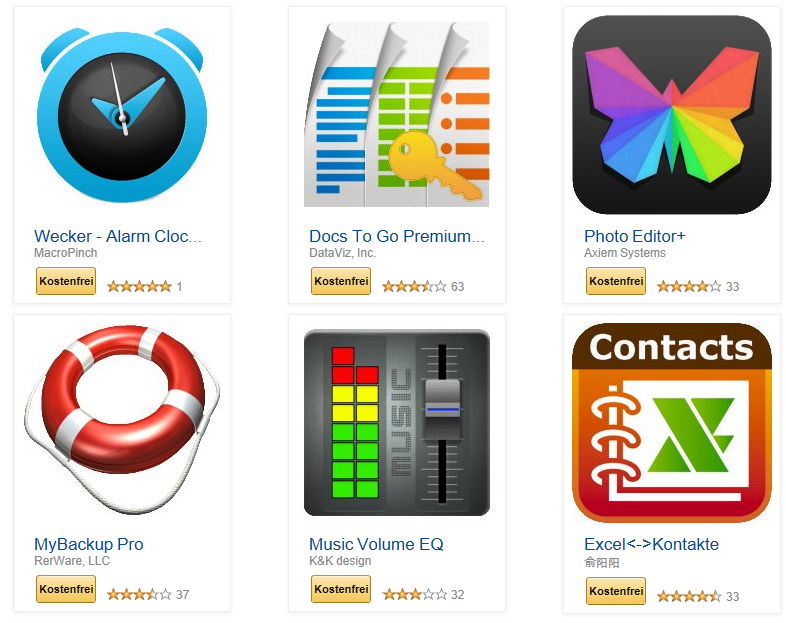Click Wecker - Alarm Clock title link
The image size is (786, 623).
(118, 236)
